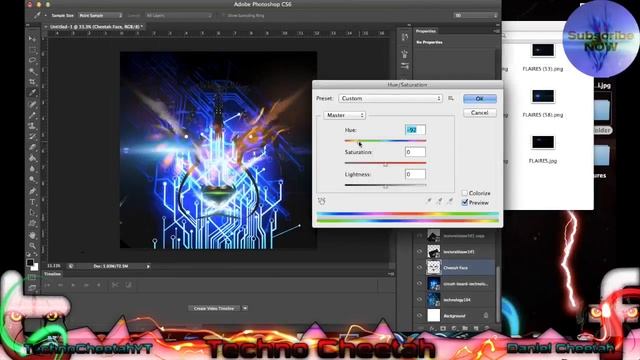Click the Hue slider track
Viewport: 640px width, 360px height.
point(385,141)
